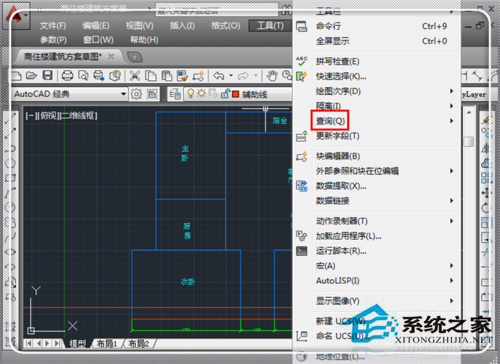Image resolution: width=500 pixels, height=364 pixels.
Task: Open the Redo history dropdown arrow
Action: click(x=256, y=76)
